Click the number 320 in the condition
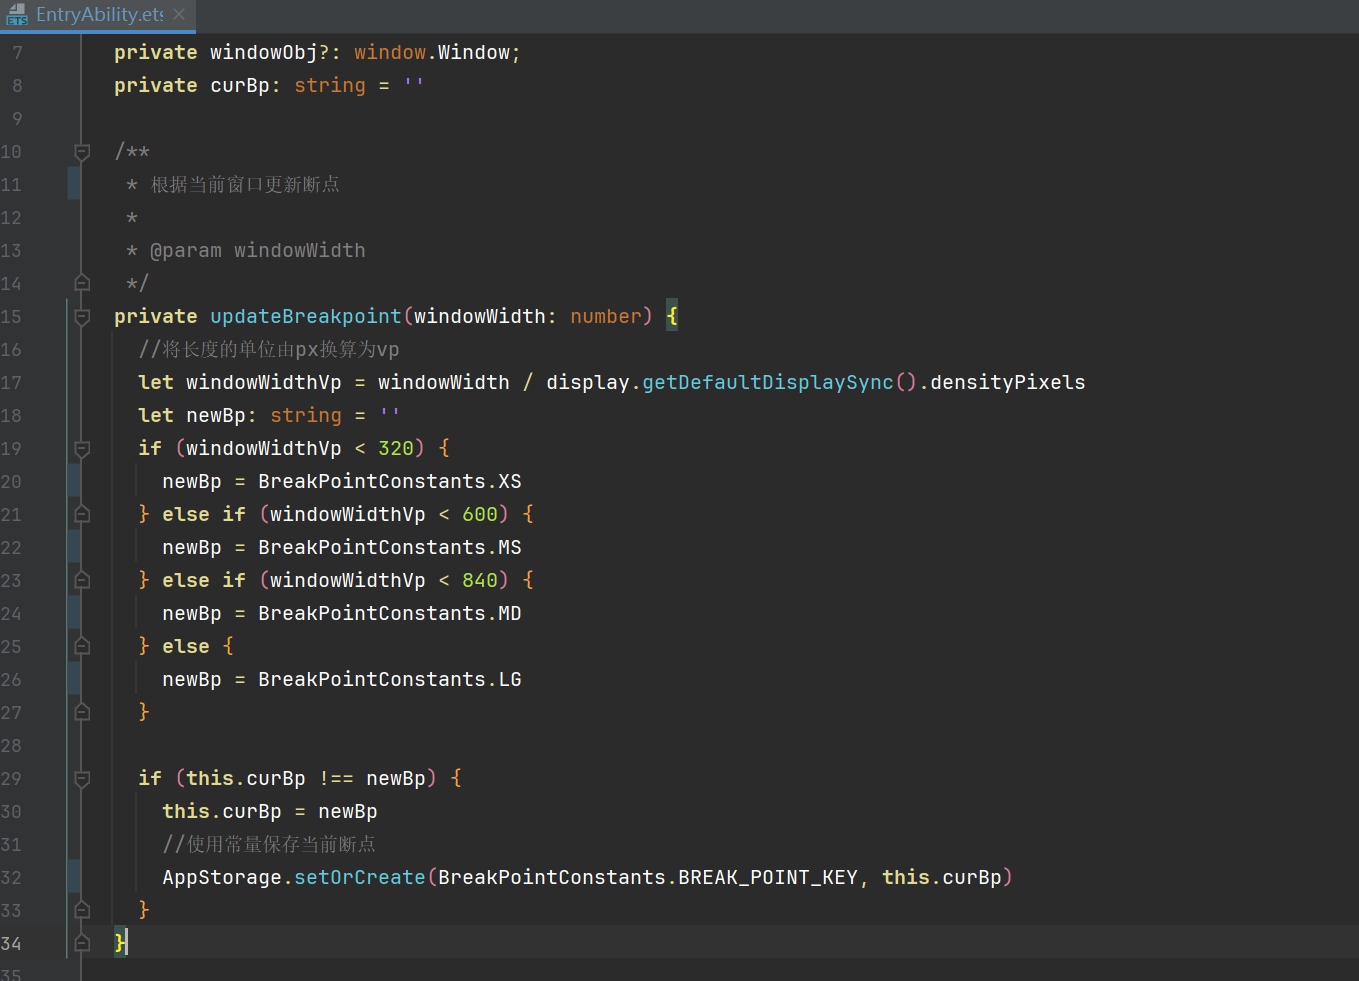This screenshot has height=981, width=1359. [x=396, y=449]
